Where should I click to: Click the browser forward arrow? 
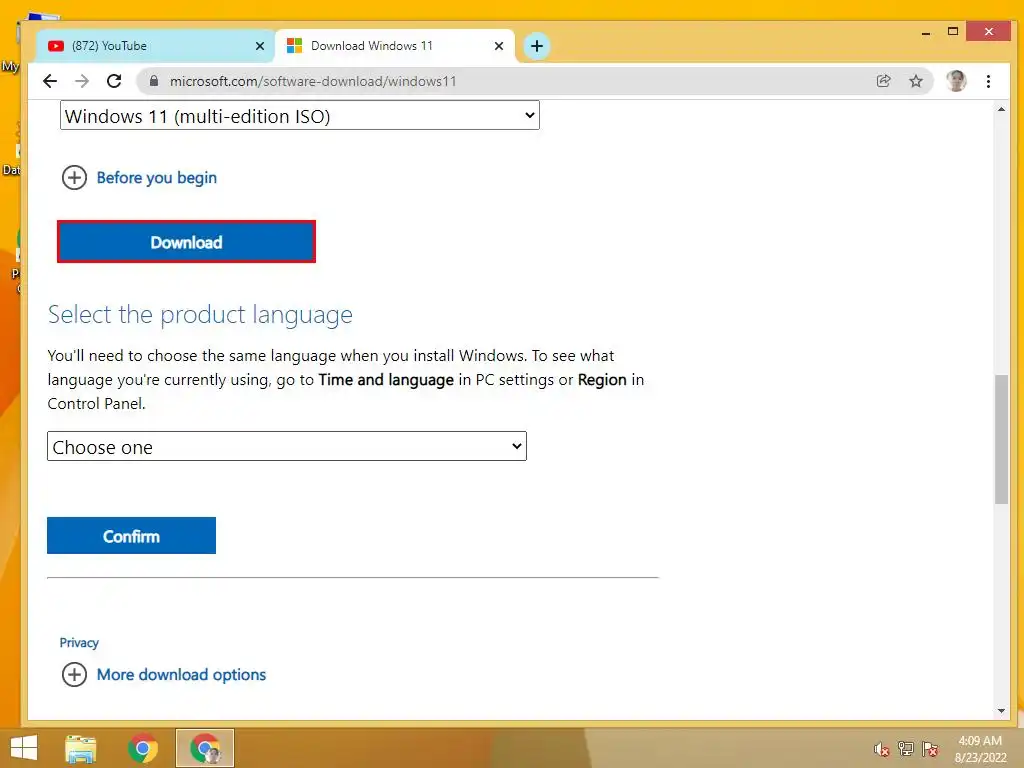point(82,81)
